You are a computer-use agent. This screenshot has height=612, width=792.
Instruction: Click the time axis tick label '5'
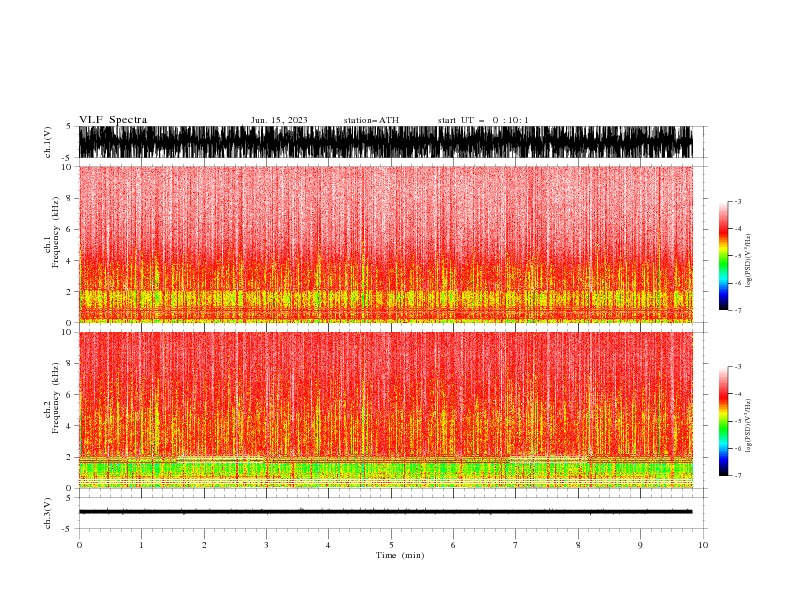pyautogui.click(x=391, y=545)
